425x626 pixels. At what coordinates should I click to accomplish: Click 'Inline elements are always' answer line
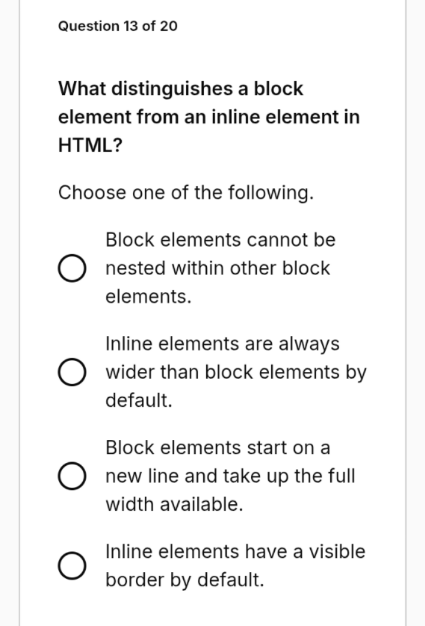pyautogui.click(x=222, y=344)
